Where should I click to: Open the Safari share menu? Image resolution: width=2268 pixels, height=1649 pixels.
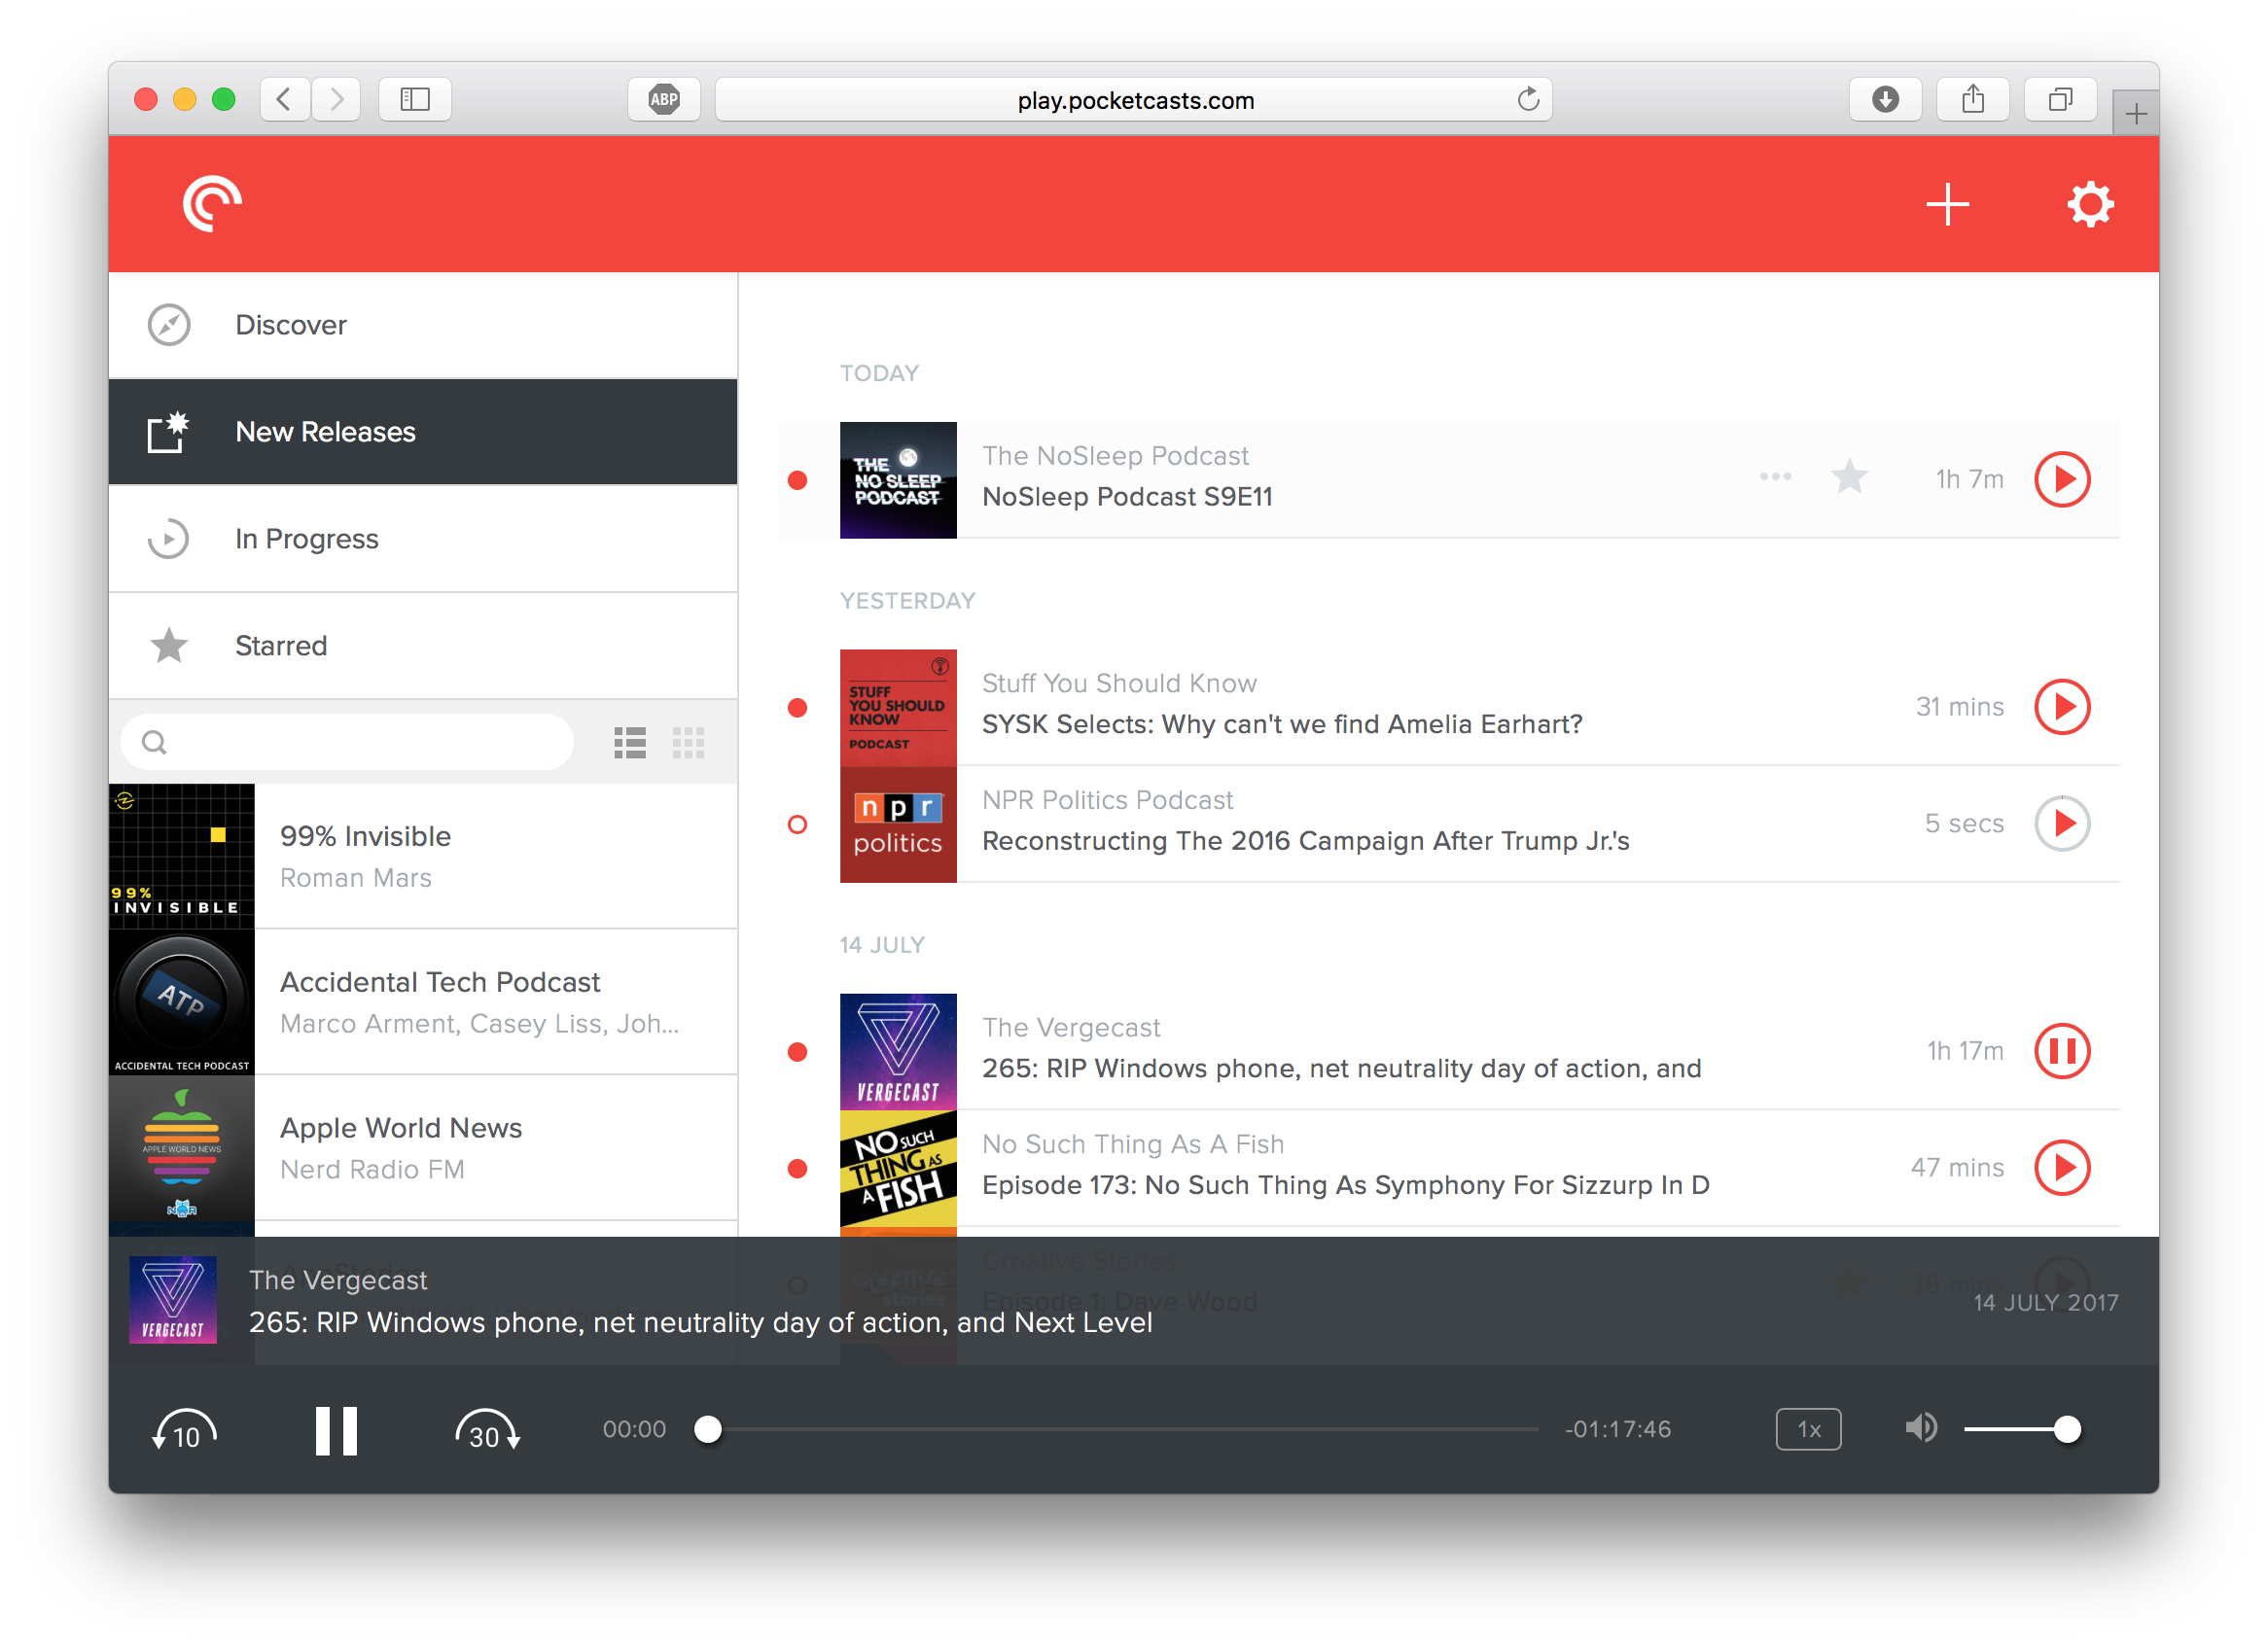coord(1973,99)
